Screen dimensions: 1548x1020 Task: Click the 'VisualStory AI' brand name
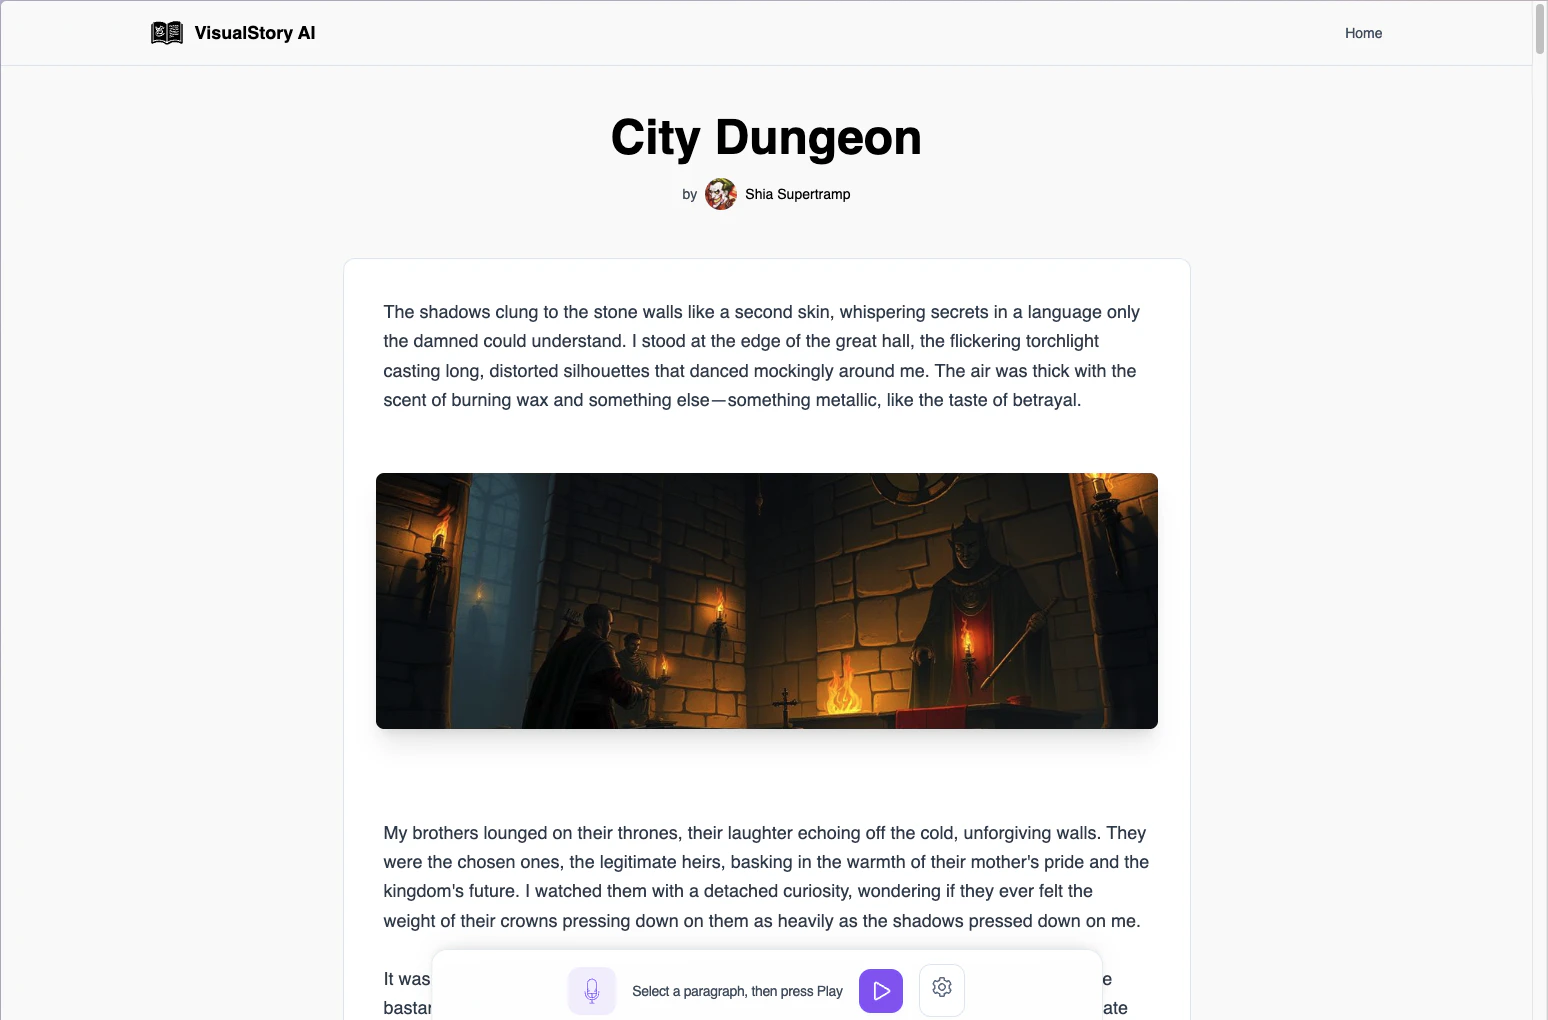tap(256, 33)
